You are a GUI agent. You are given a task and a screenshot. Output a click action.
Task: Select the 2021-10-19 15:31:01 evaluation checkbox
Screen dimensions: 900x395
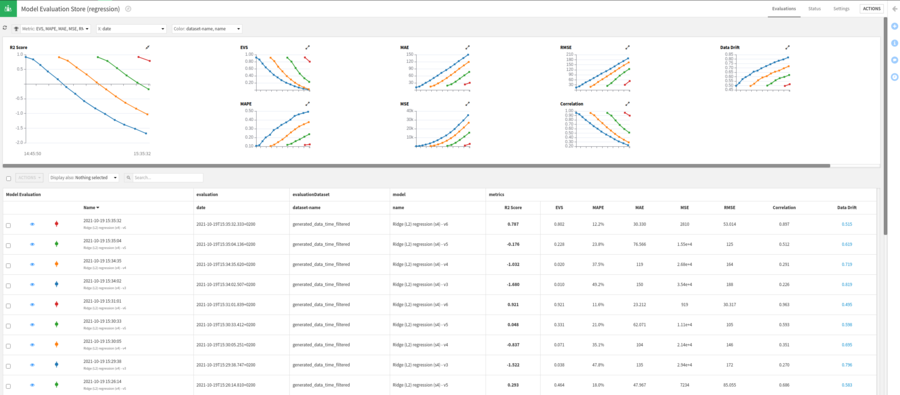pyautogui.click(x=8, y=306)
